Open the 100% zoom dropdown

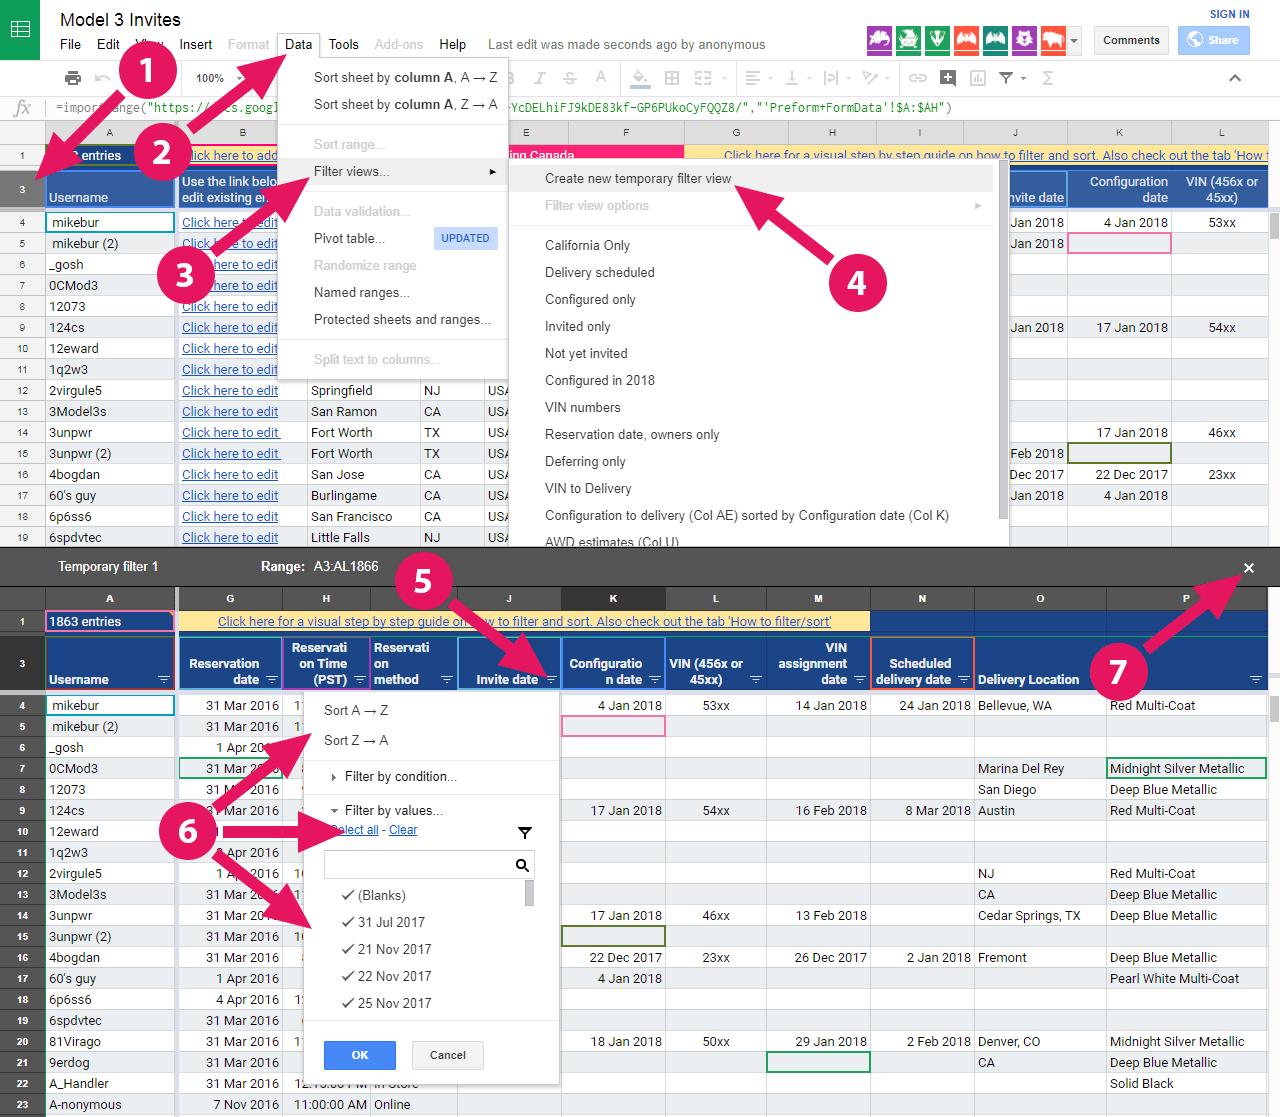218,78
